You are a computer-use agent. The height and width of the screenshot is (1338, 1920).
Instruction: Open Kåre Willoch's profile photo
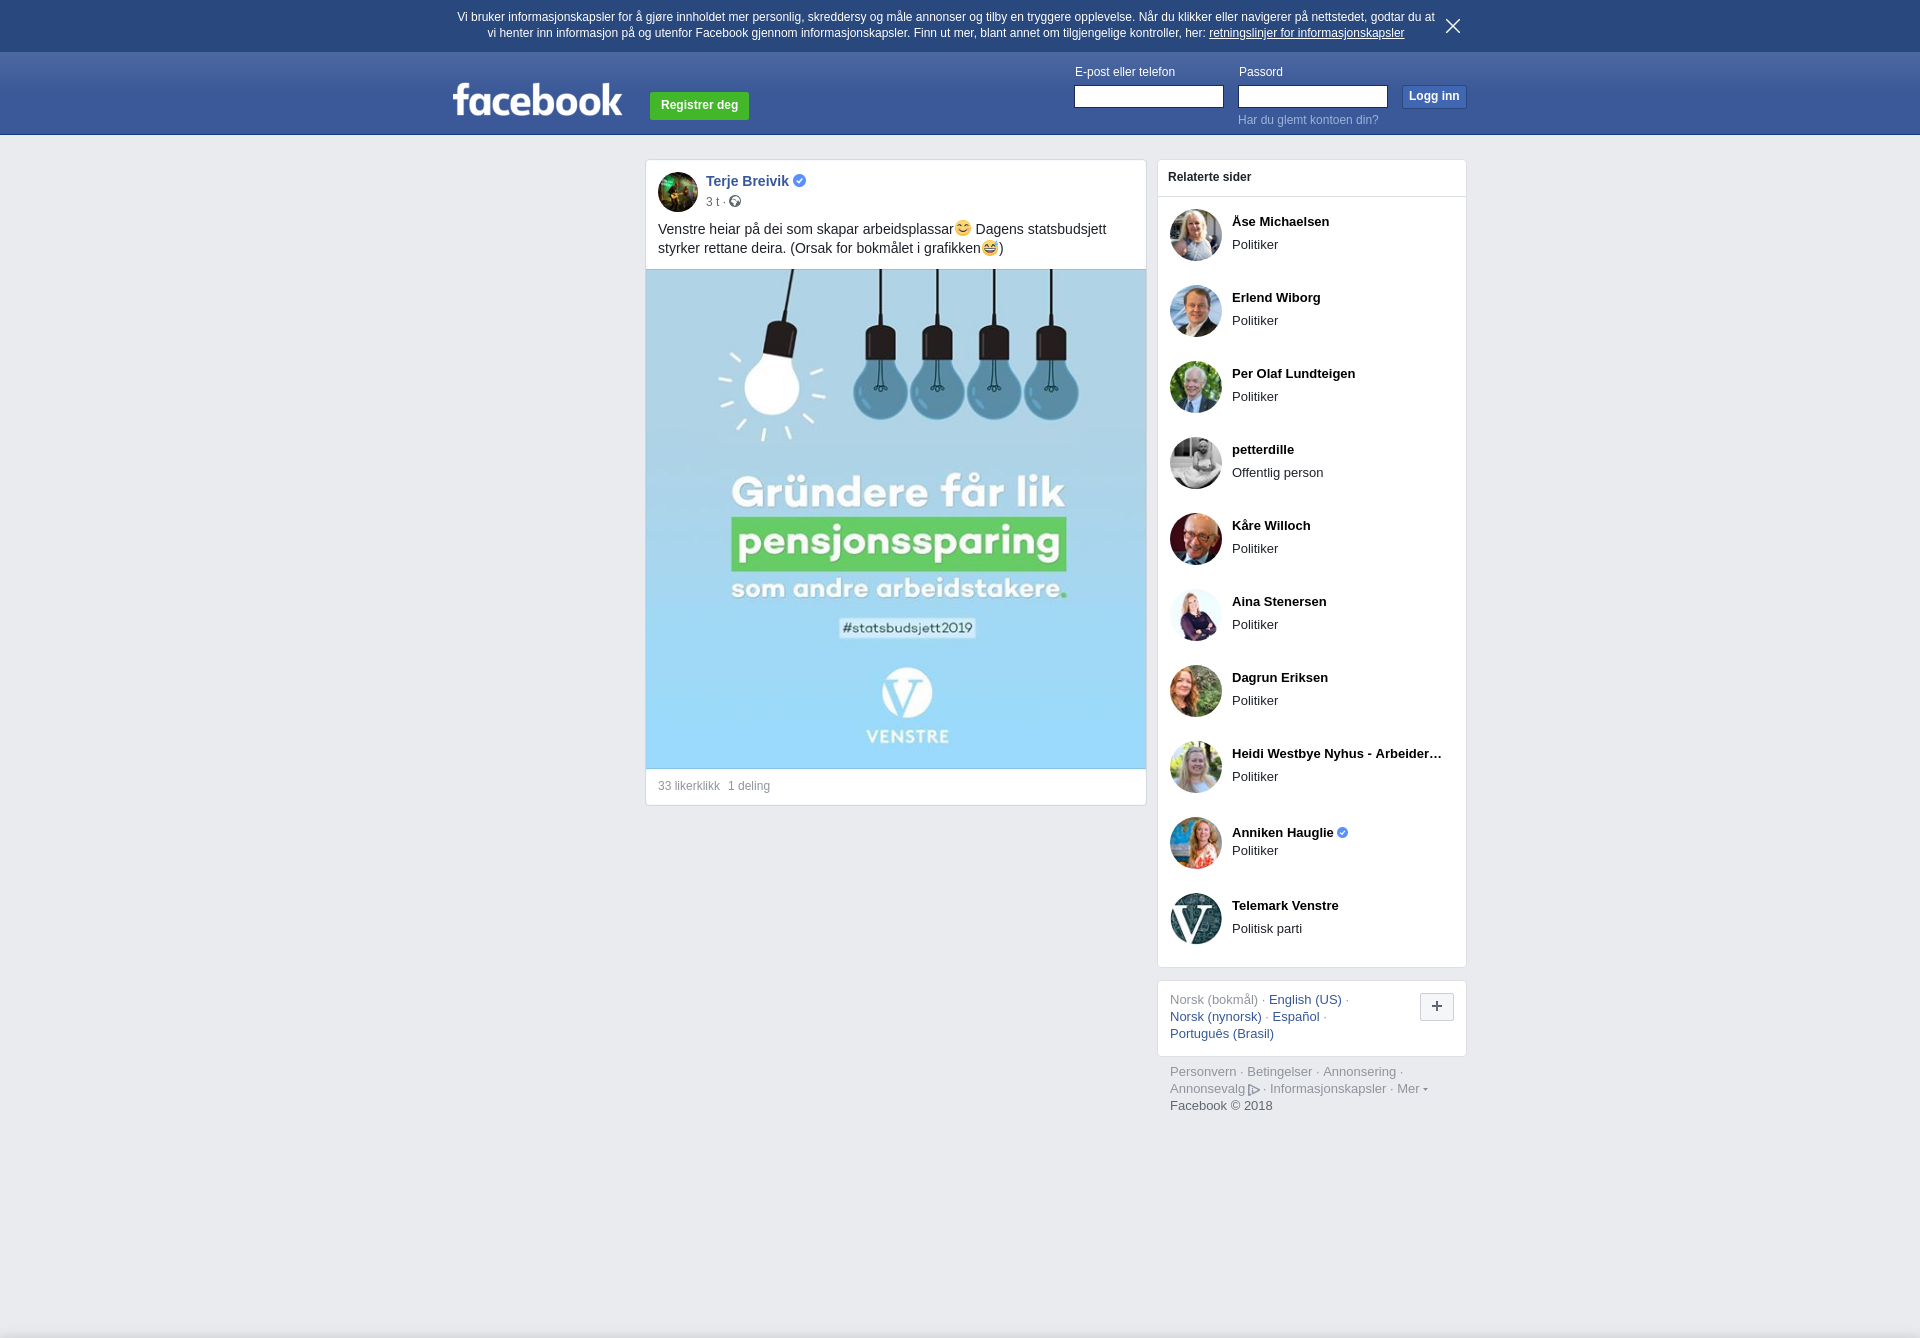(1196, 539)
